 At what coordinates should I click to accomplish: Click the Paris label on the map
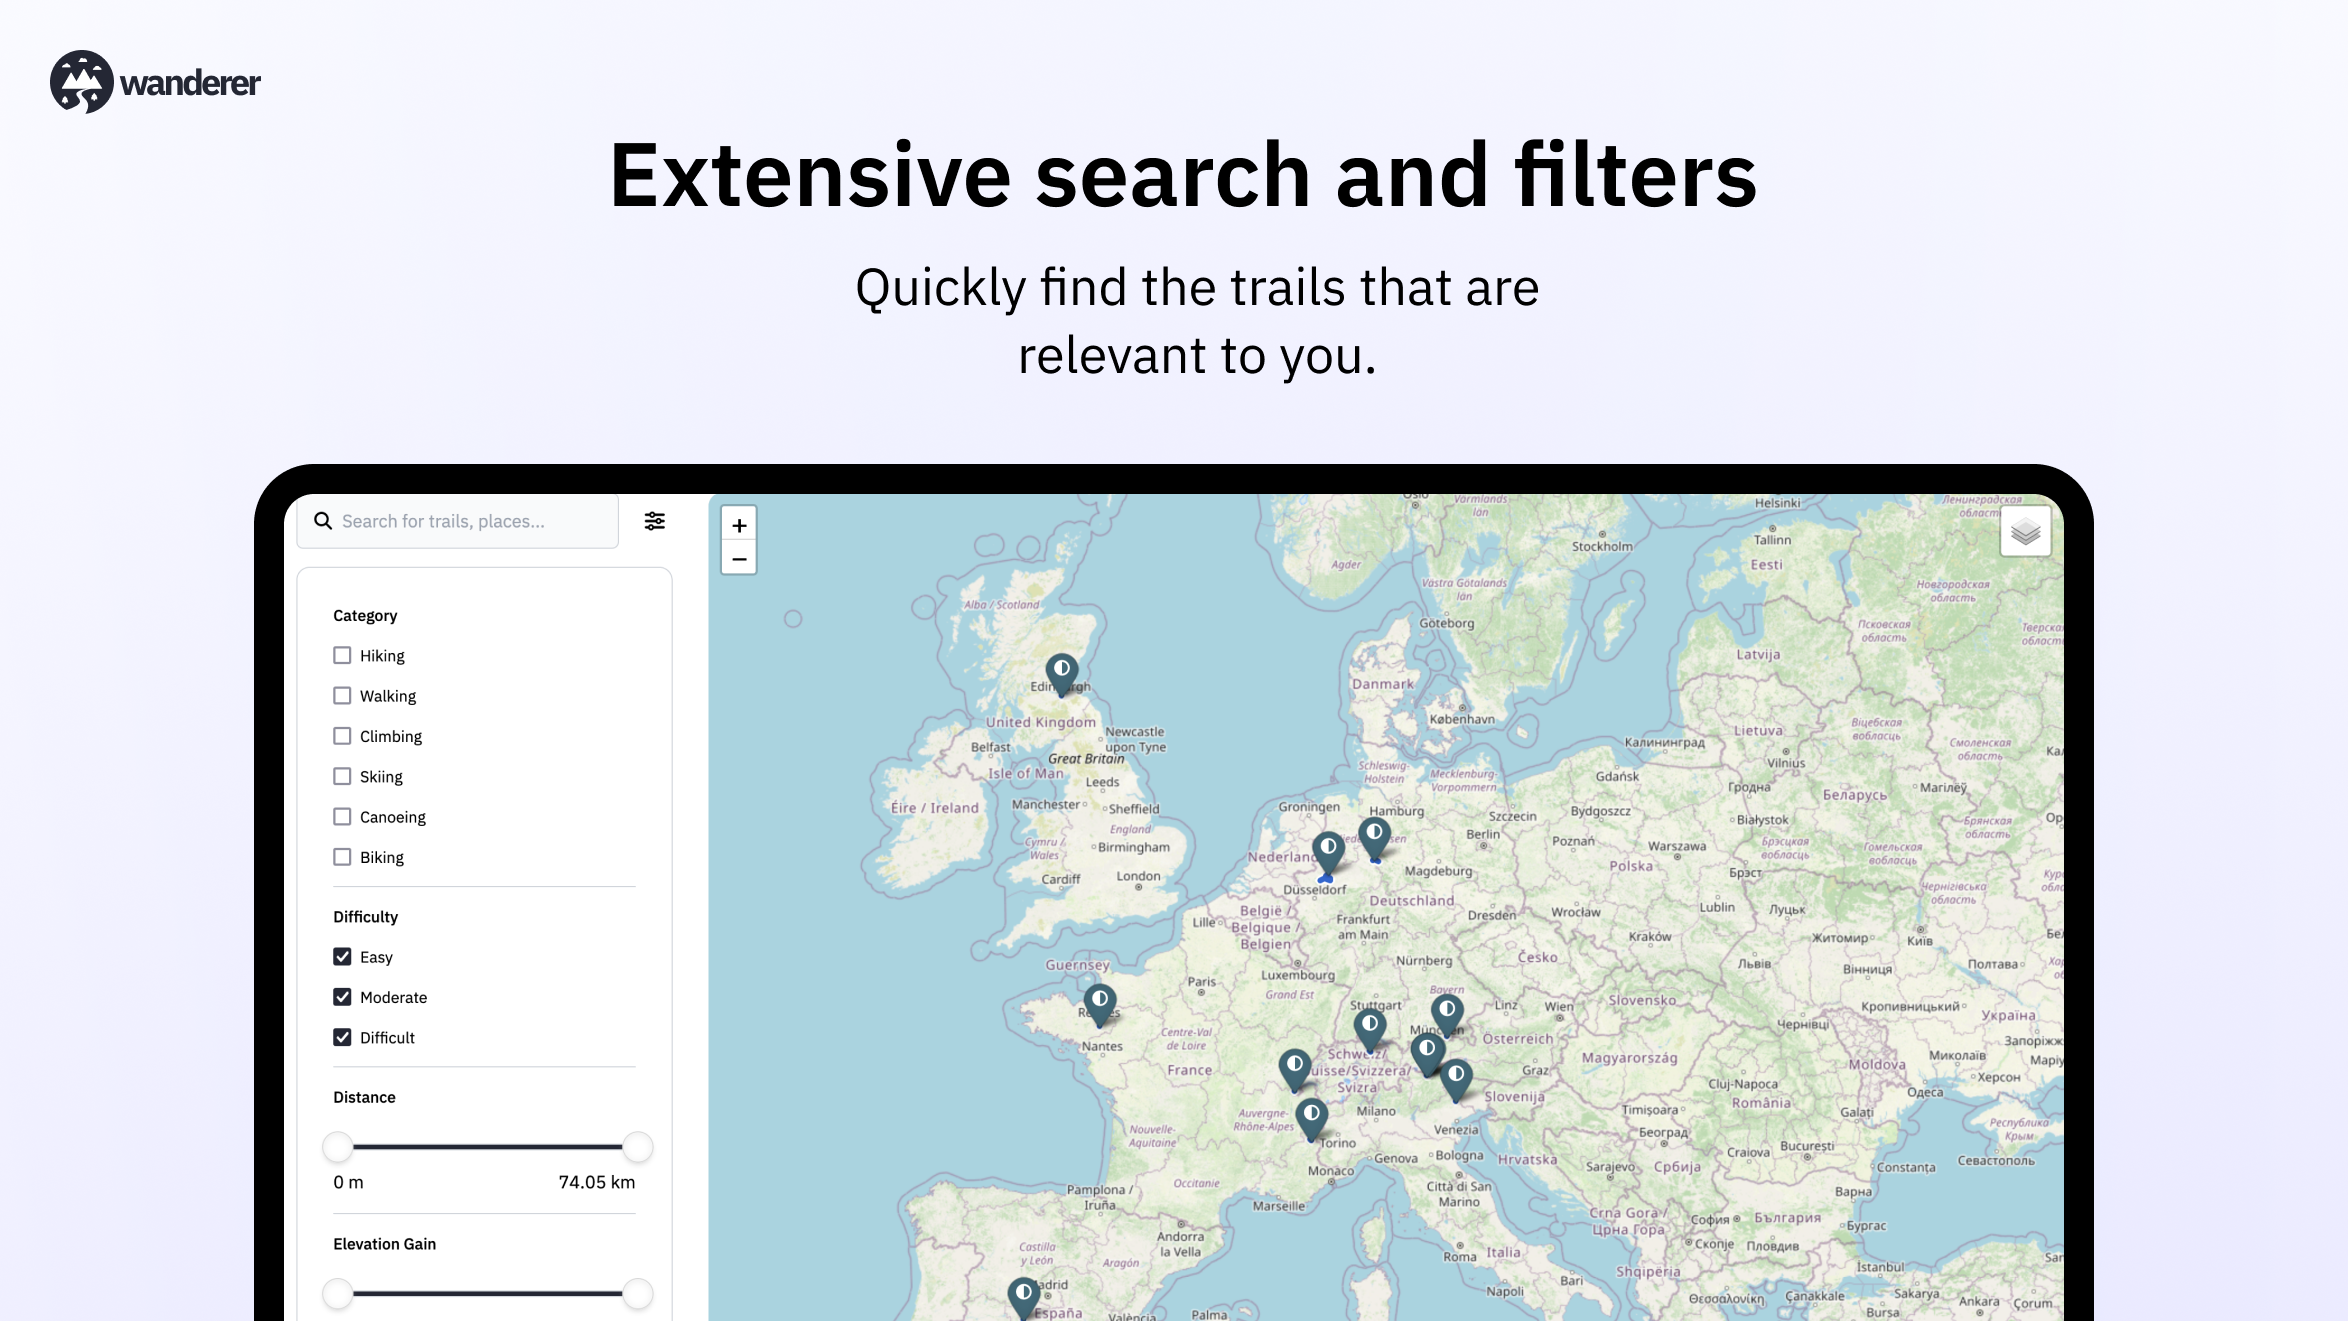(1201, 982)
